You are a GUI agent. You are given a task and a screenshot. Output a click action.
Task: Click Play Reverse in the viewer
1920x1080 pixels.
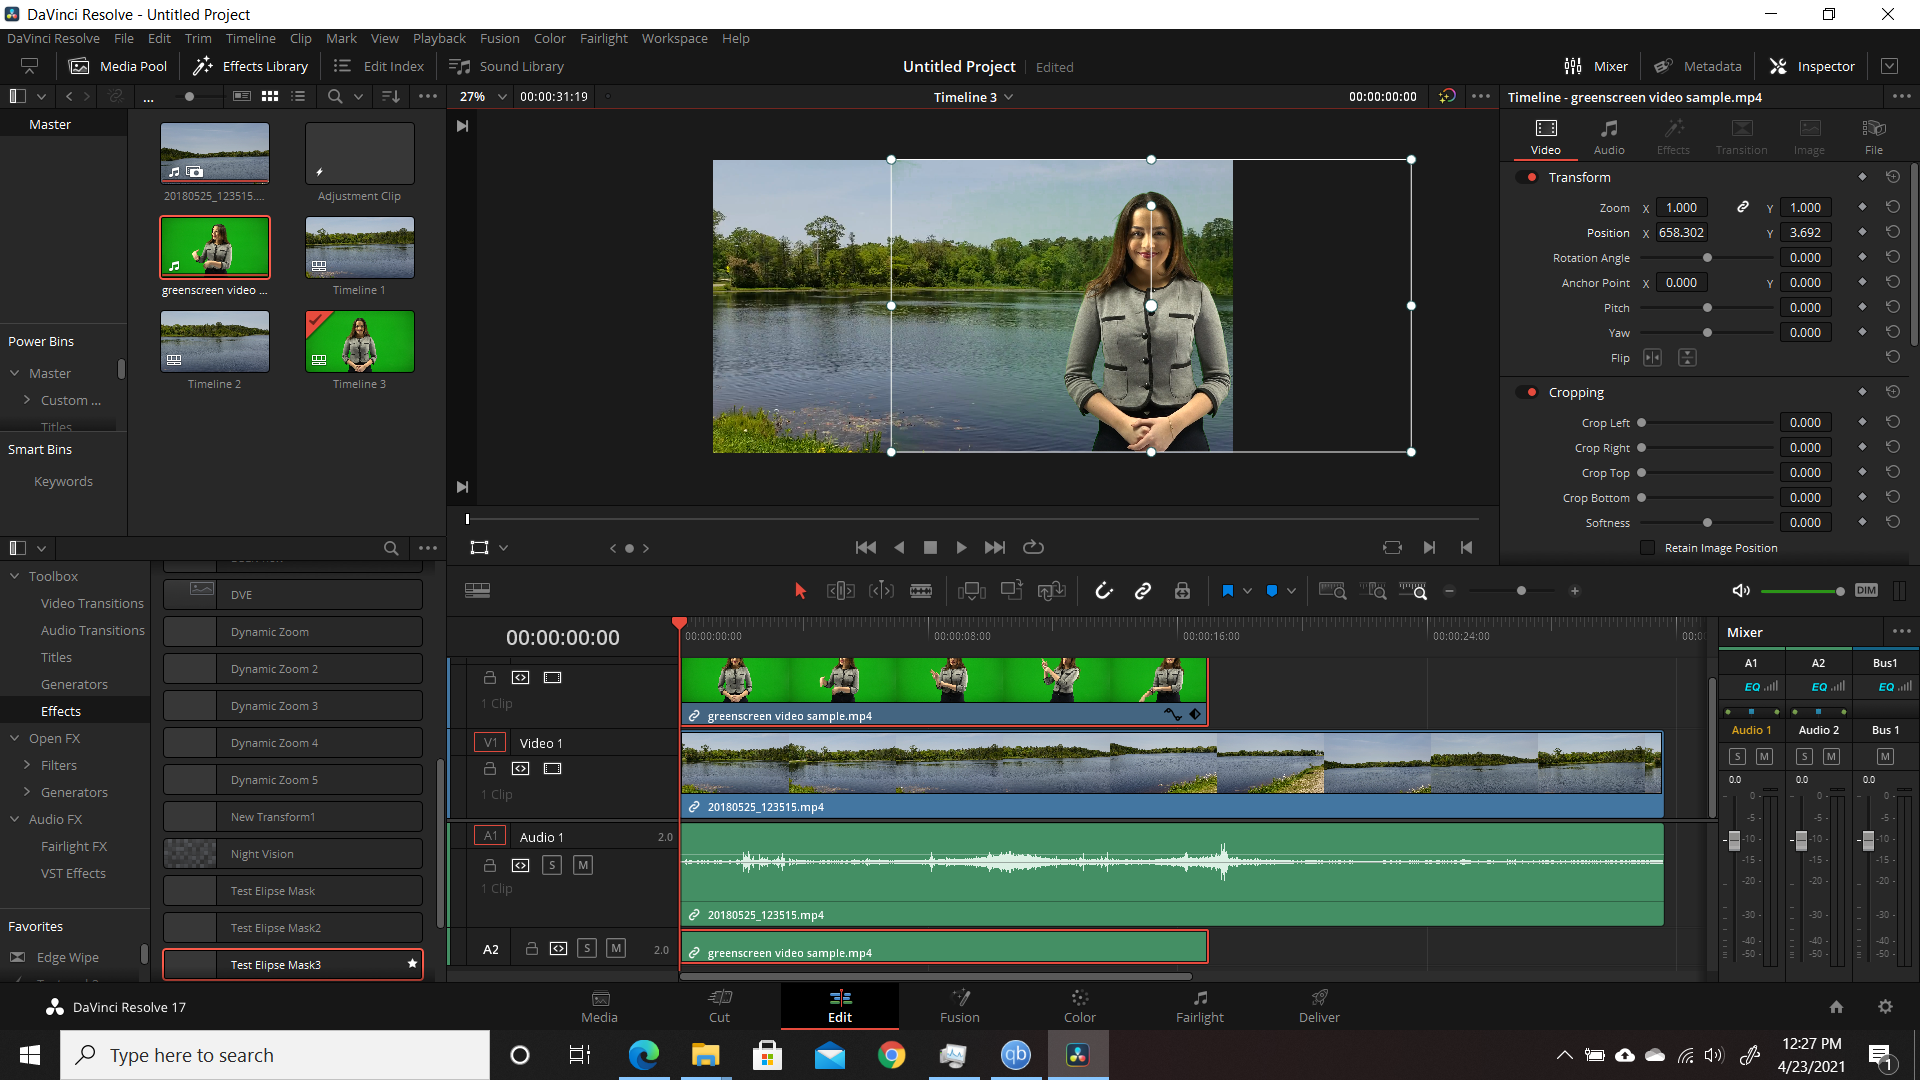pos(899,547)
